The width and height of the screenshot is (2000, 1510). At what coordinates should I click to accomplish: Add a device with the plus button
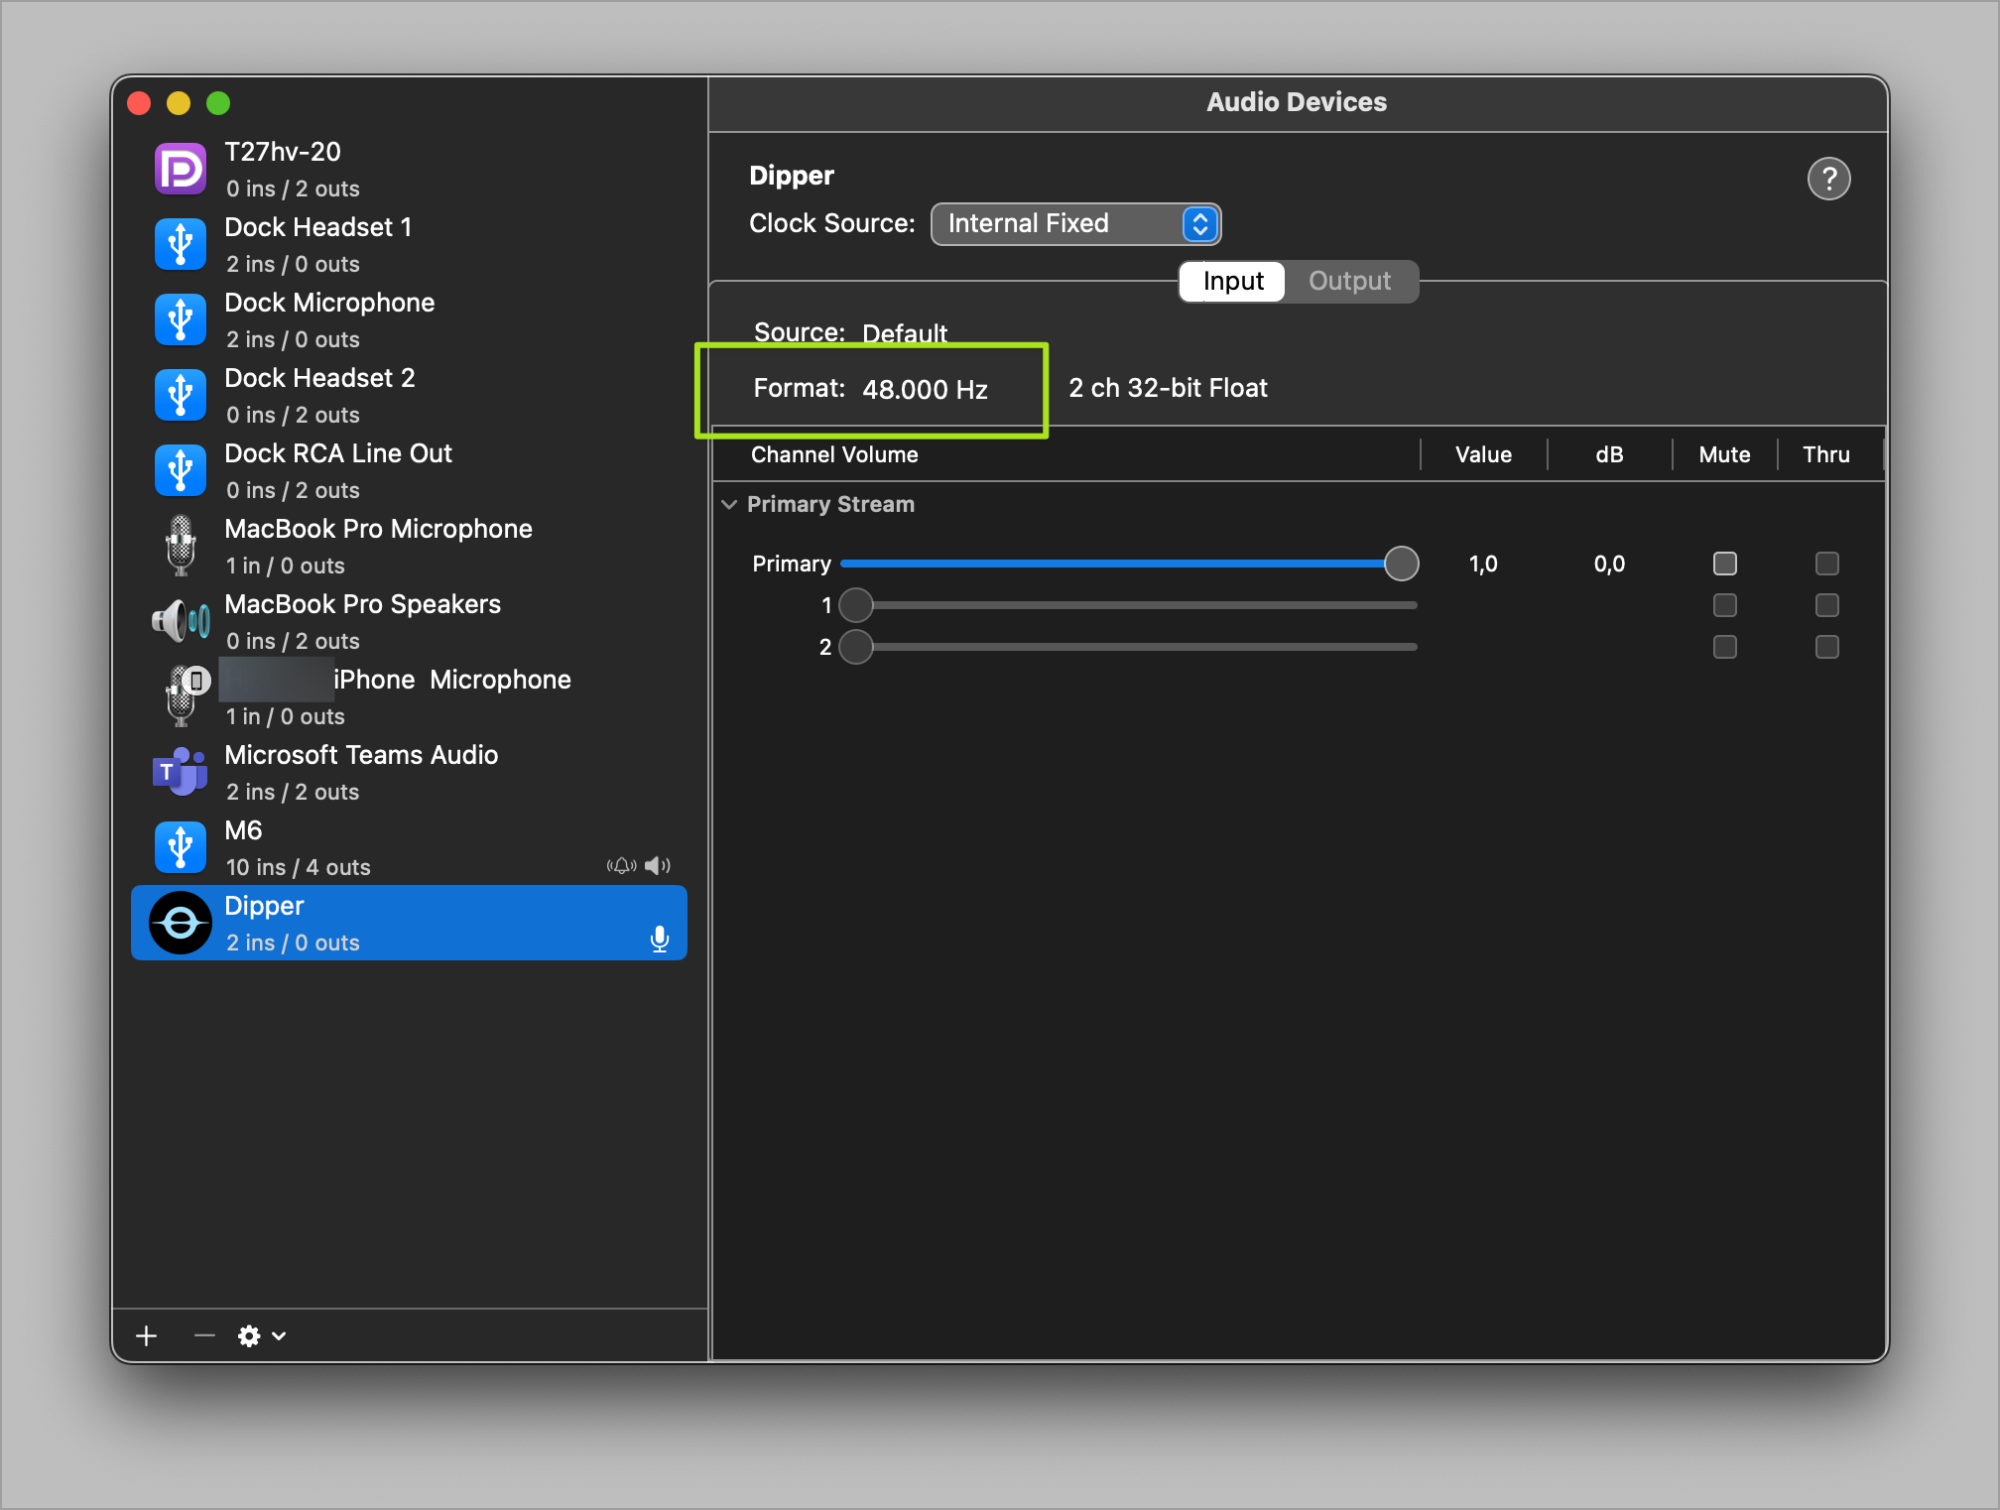click(146, 1336)
